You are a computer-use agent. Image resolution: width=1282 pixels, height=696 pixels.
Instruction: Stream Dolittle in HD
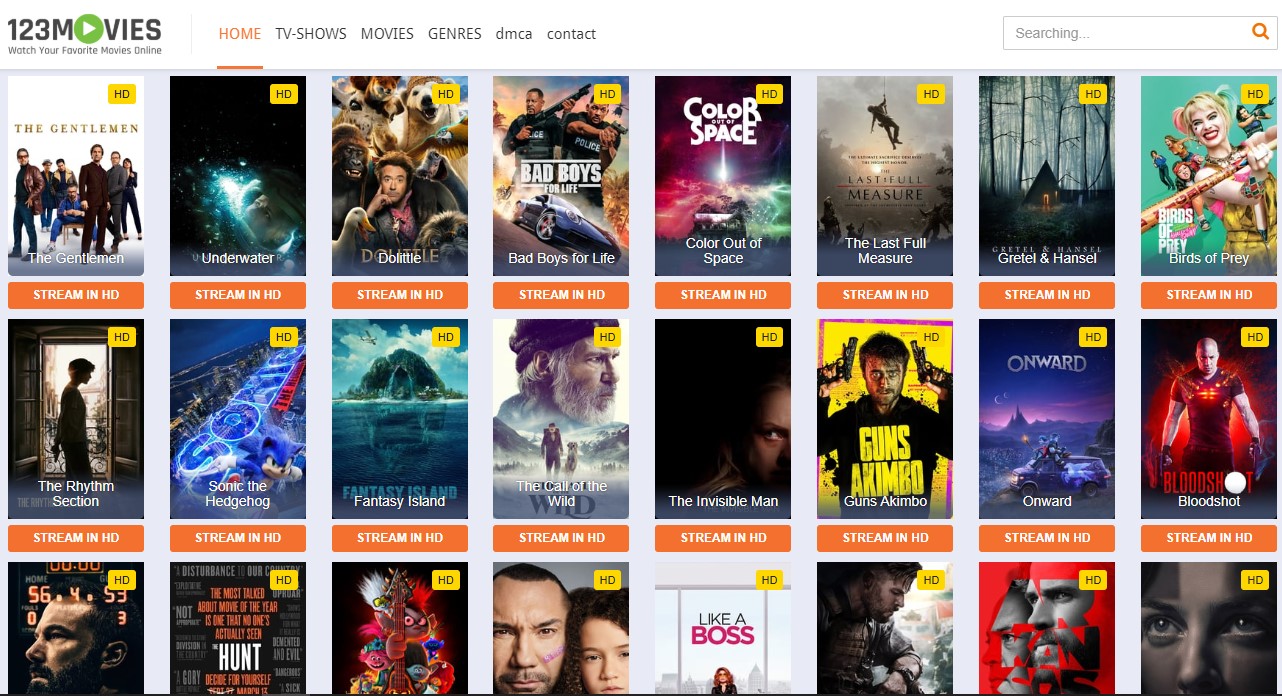pos(400,295)
